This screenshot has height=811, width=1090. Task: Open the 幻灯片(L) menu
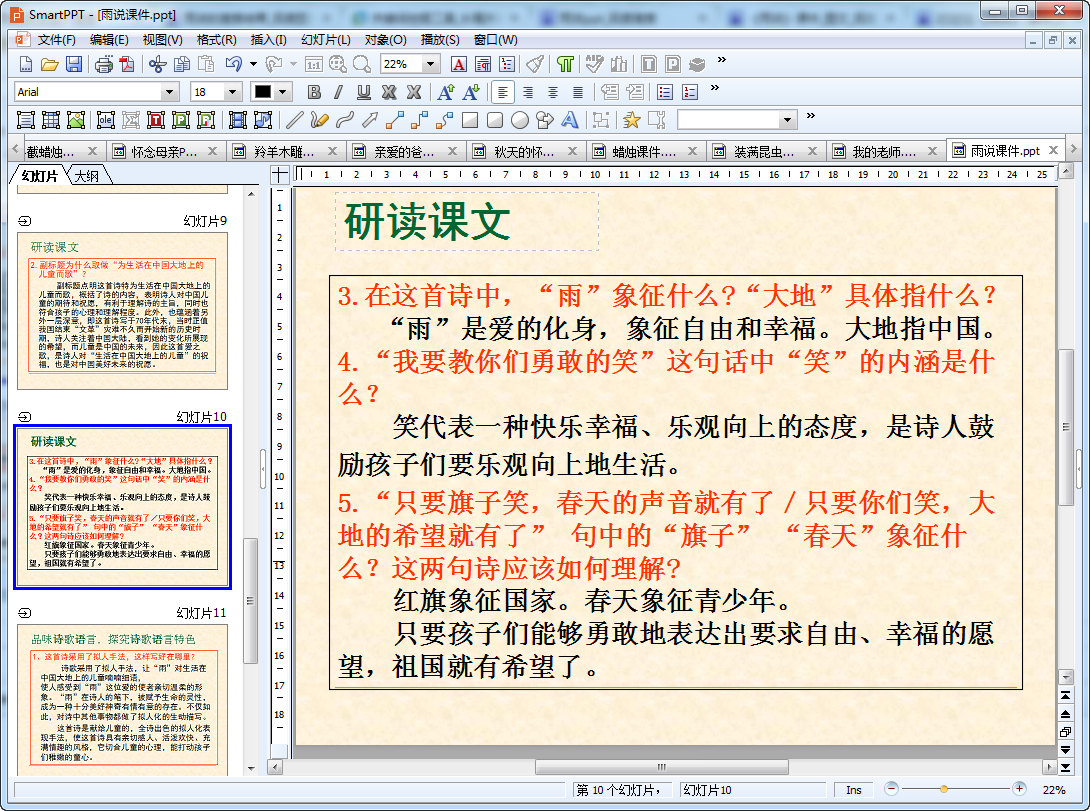[x=325, y=40]
